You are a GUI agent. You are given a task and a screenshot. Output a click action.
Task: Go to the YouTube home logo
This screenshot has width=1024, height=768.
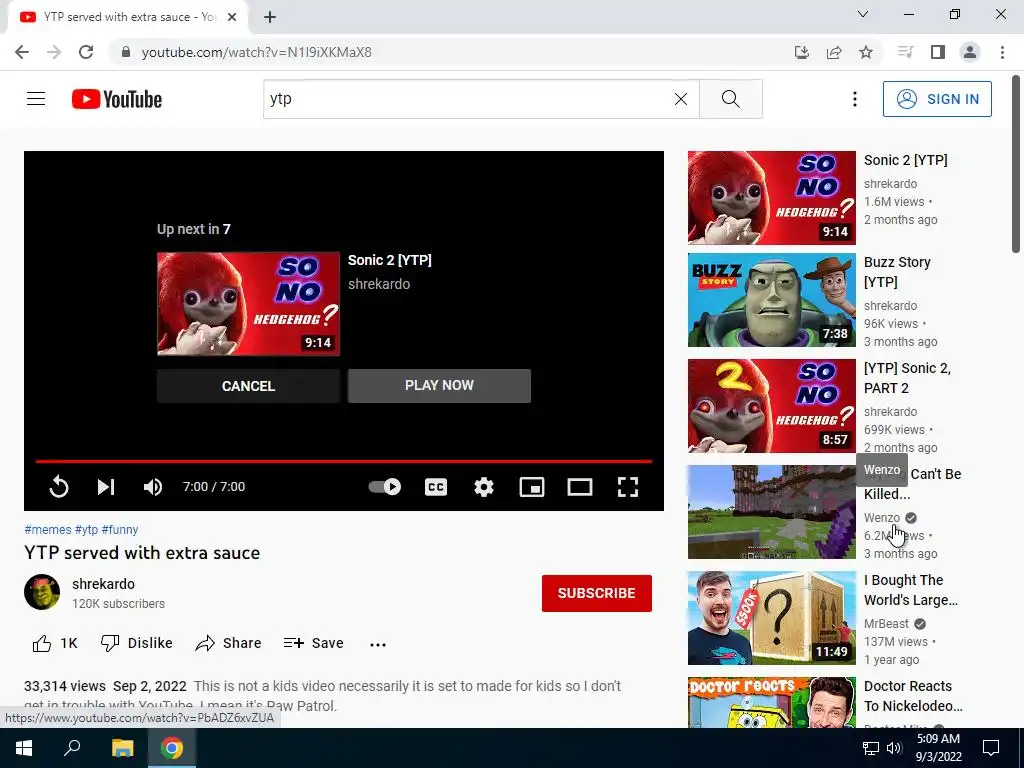117,99
